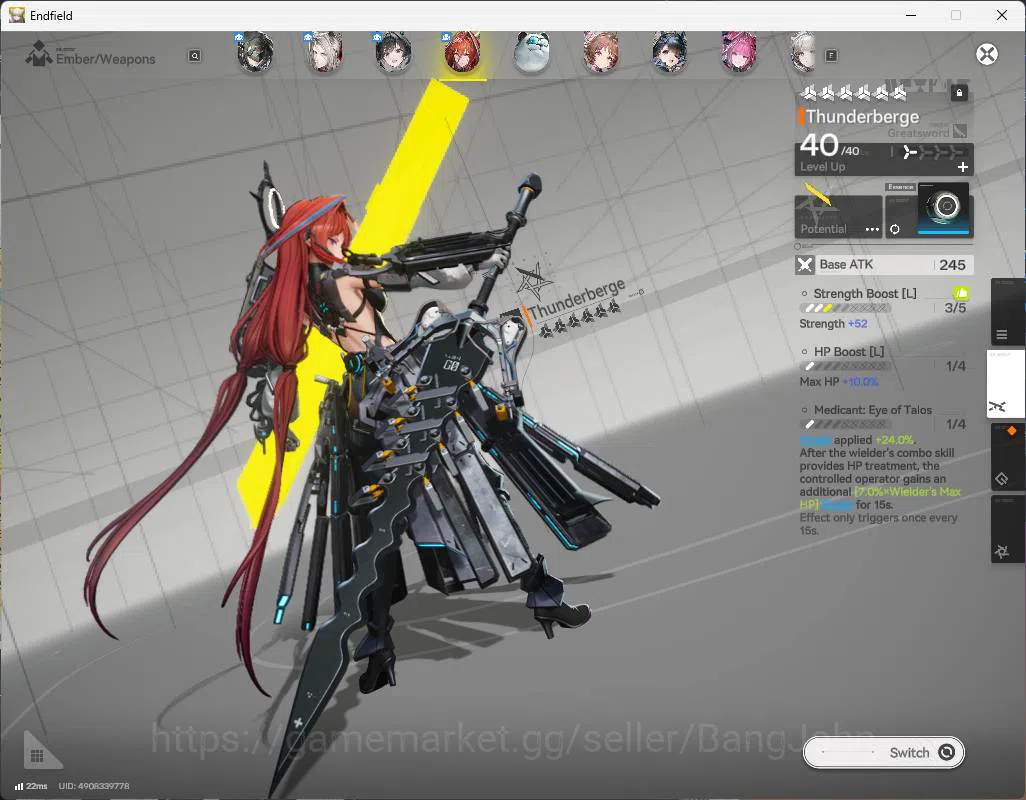Select the pink-haired operator portrait
Viewport: 1026px width, 800px height.
pos(739,52)
